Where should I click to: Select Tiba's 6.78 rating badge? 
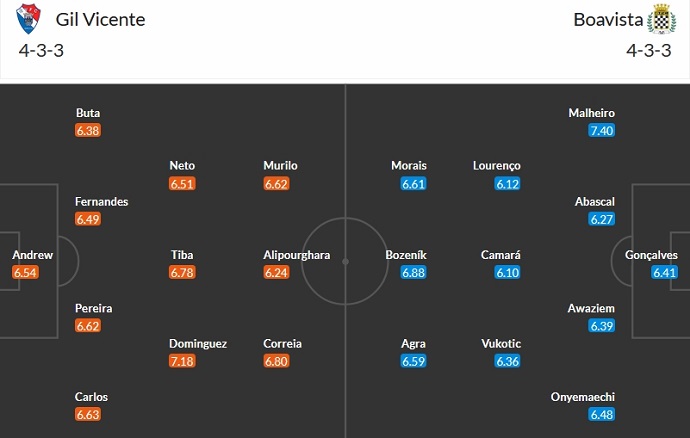coord(183,272)
